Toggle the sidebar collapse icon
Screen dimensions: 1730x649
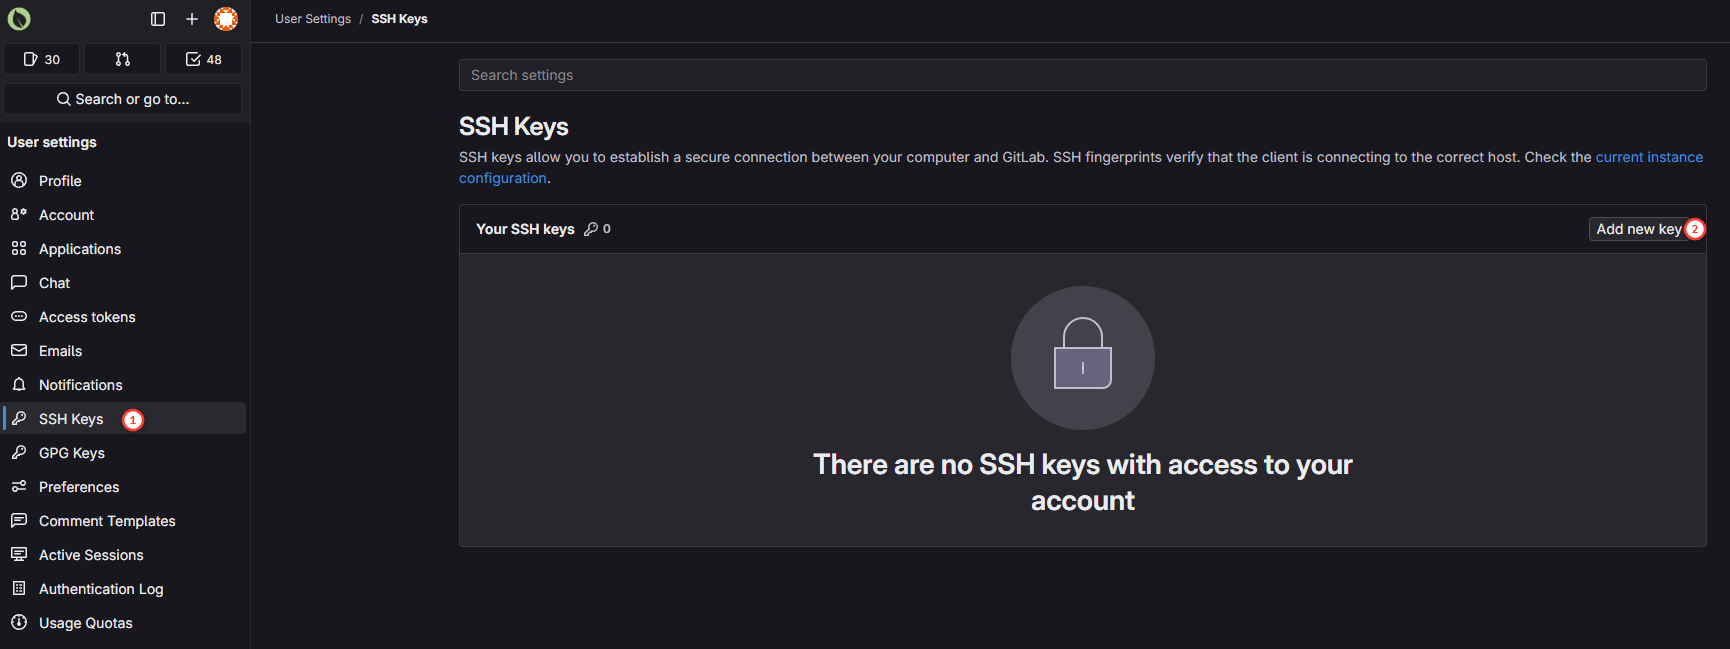click(158, 19)
